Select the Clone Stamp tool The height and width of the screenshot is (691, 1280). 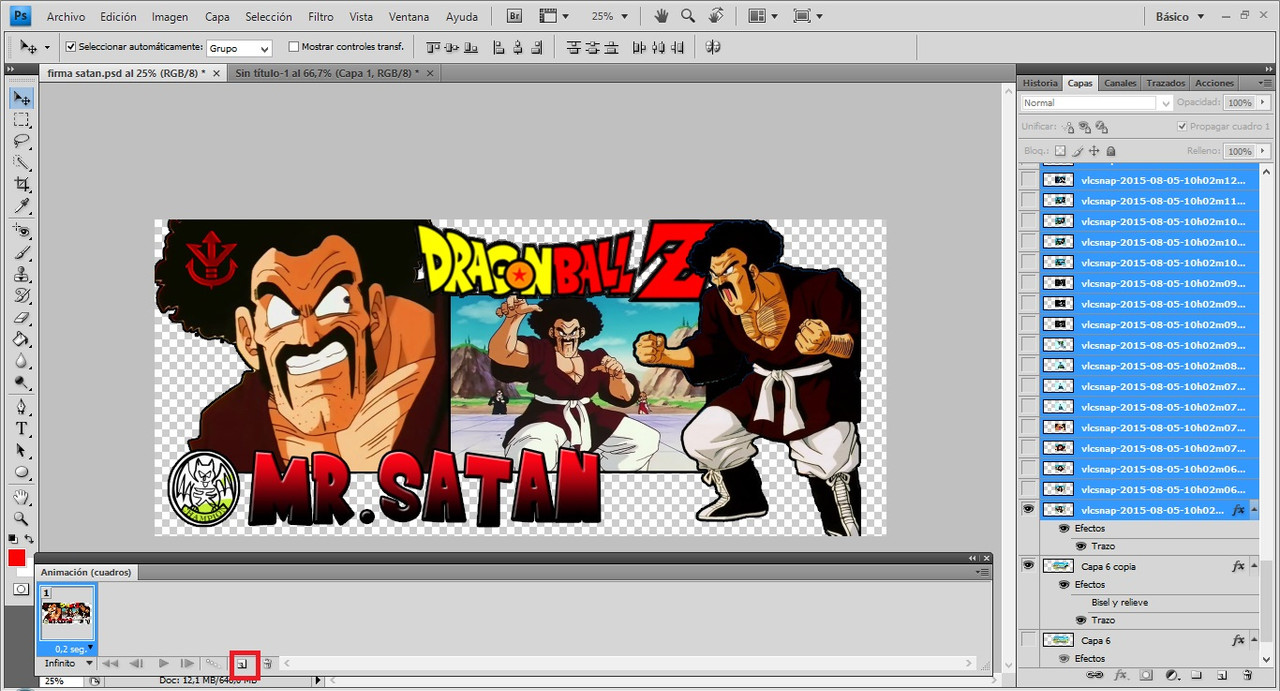[x=21, y=274]
